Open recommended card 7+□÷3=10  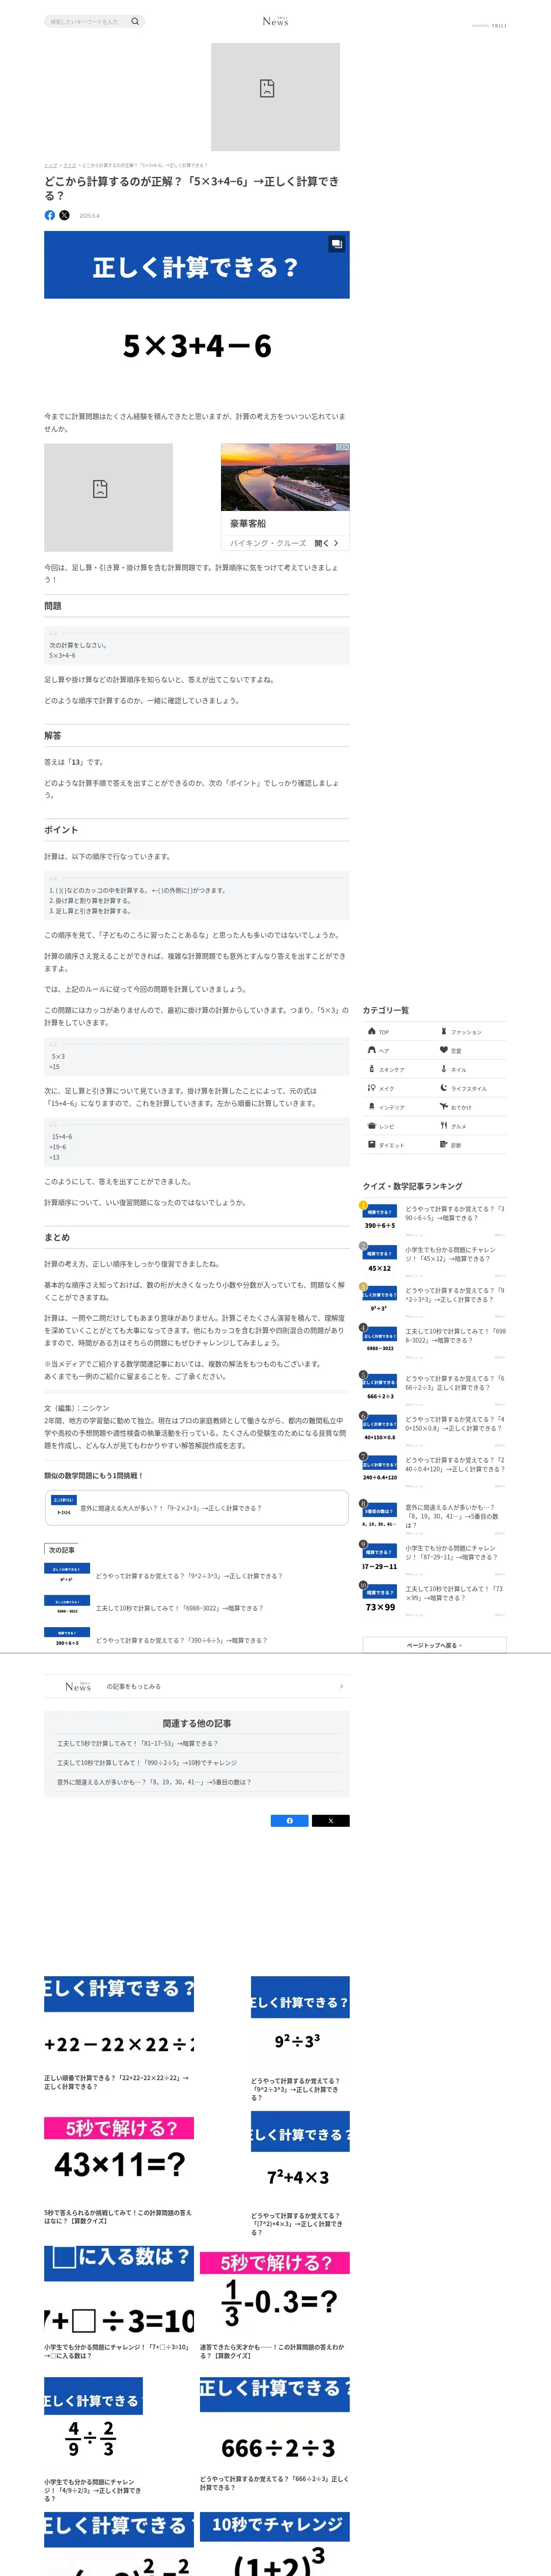(119, 2302)
